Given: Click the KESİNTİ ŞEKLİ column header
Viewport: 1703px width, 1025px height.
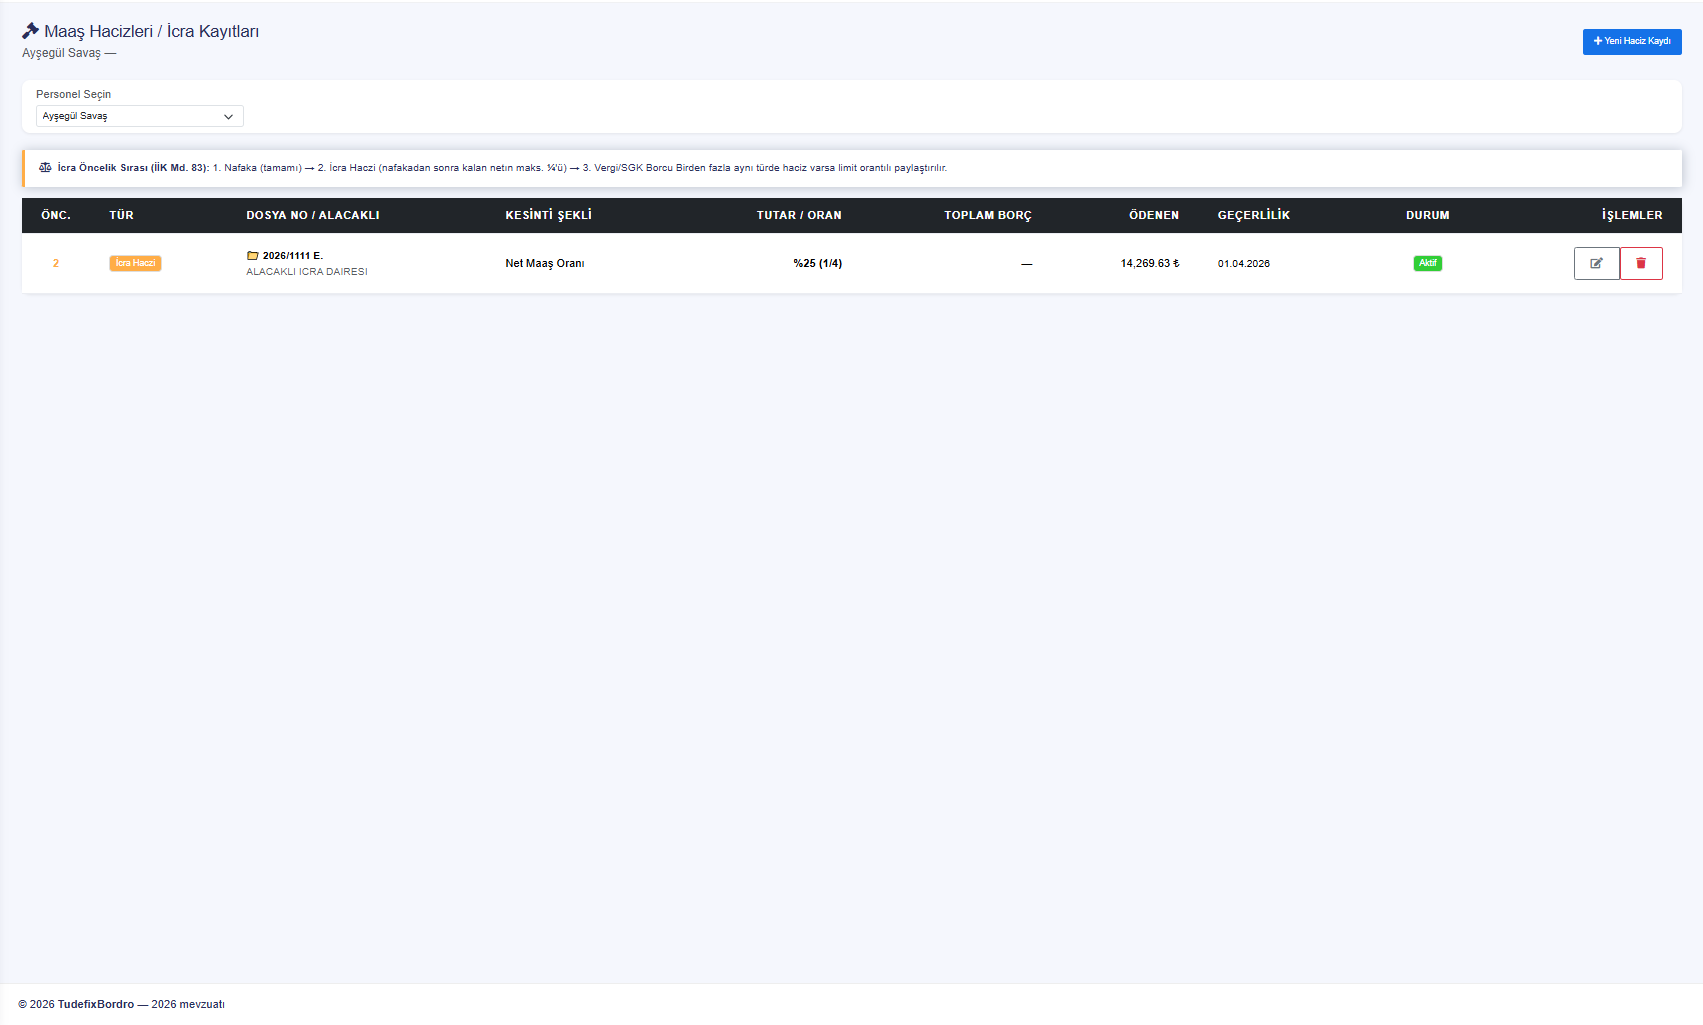Looking at the screenshot, I should click(548, 215).
